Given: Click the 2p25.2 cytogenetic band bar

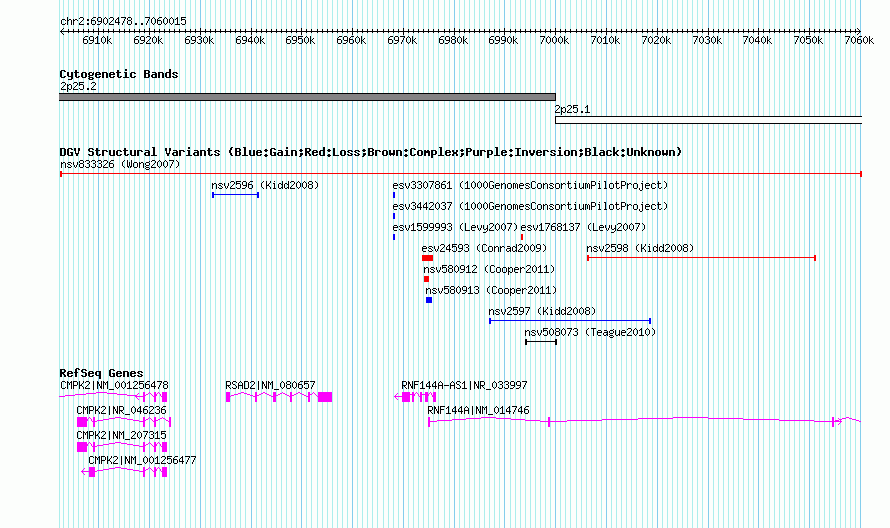Looking at the screenshot, I should click(307, 97).
